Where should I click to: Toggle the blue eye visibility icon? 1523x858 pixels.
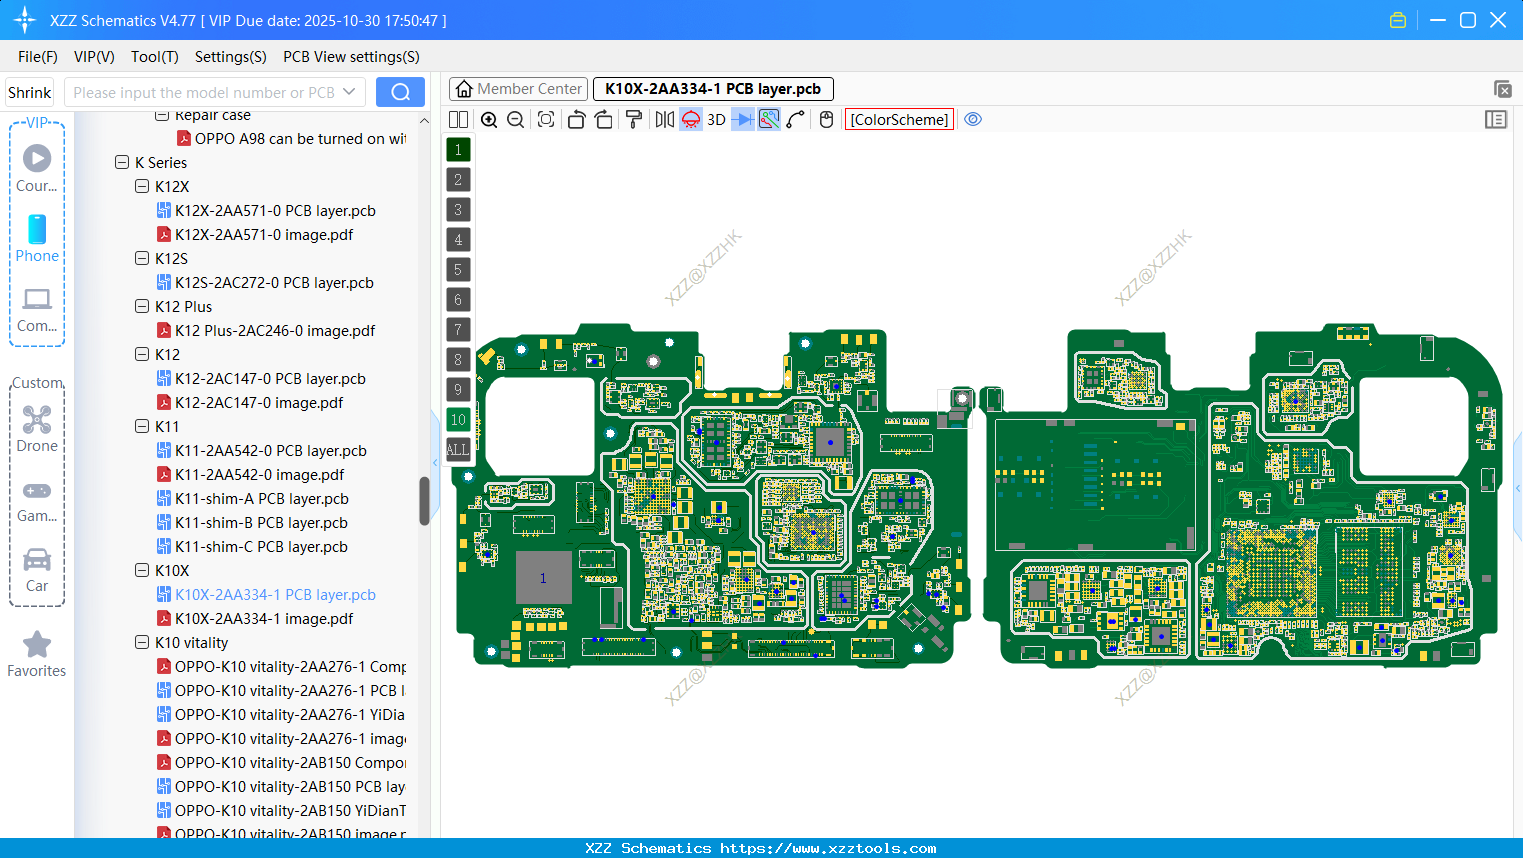coord(973,120)
